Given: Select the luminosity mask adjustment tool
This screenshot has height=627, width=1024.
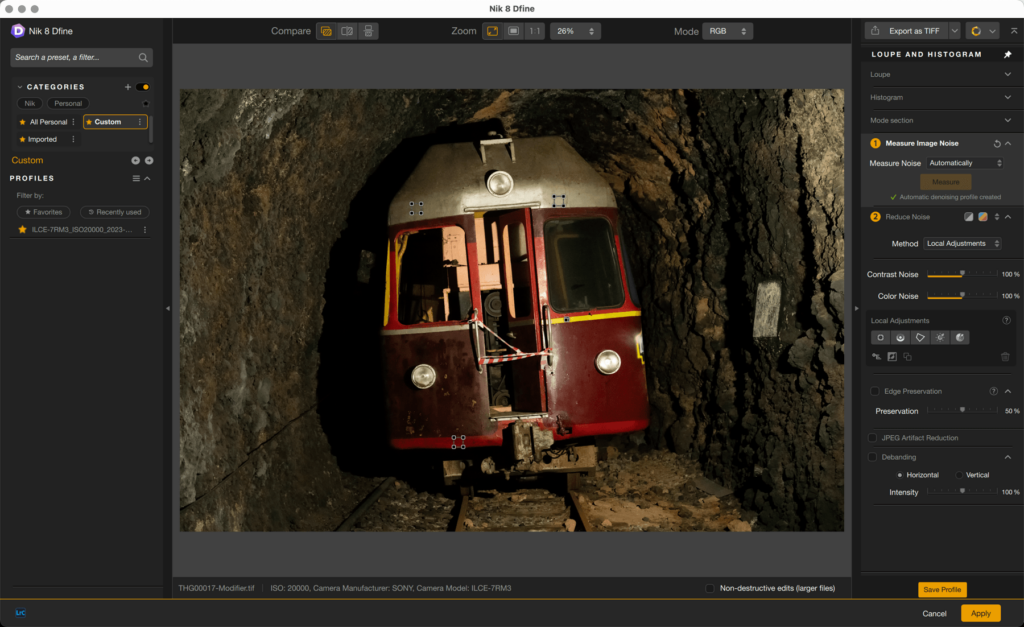Looking at the screenshot, I should 940,338.
